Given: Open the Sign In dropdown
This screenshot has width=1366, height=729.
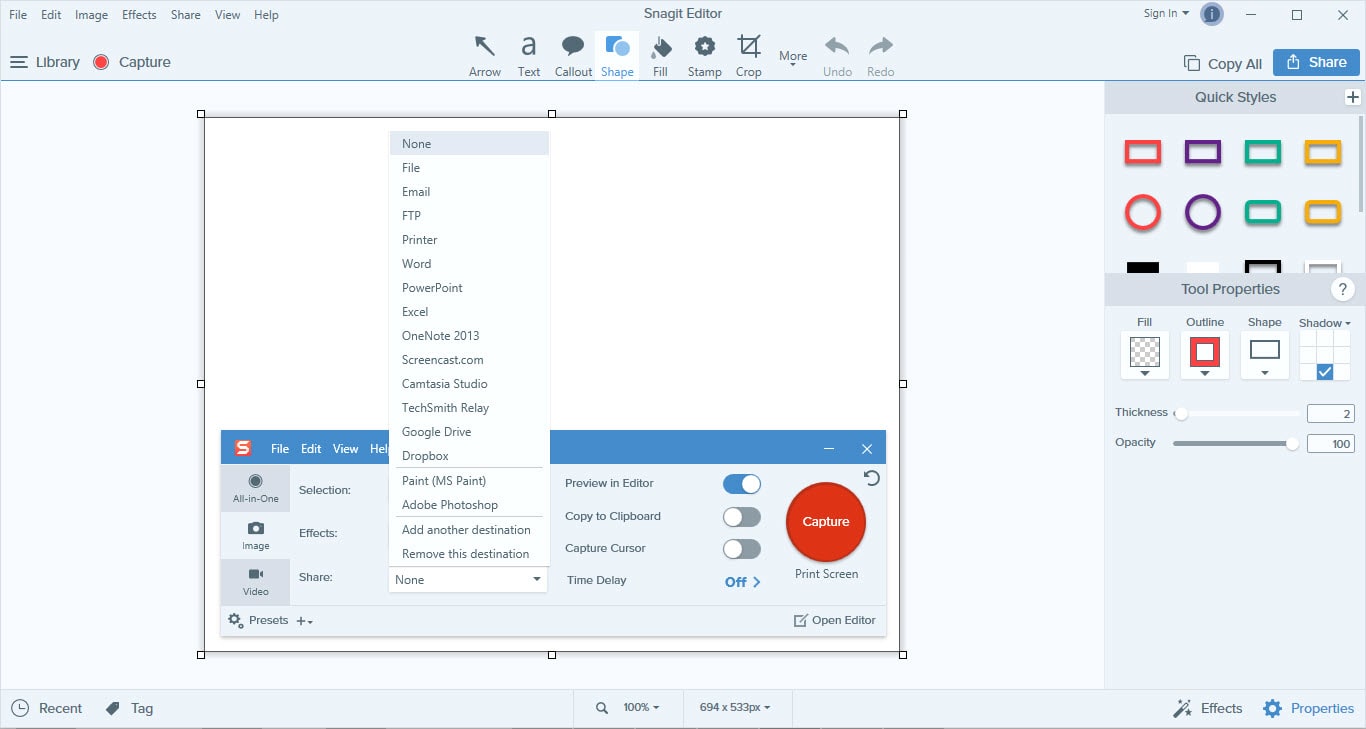Looking at the screenshot, I should tap(1166, 14).
